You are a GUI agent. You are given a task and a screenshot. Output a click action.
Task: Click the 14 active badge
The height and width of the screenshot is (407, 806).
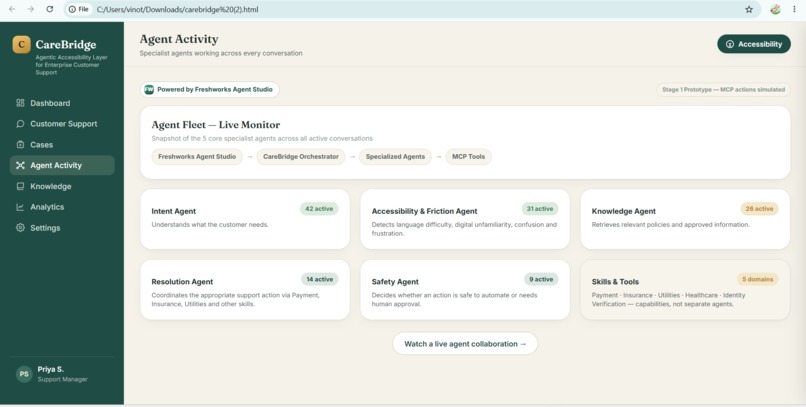pos(320,279)
